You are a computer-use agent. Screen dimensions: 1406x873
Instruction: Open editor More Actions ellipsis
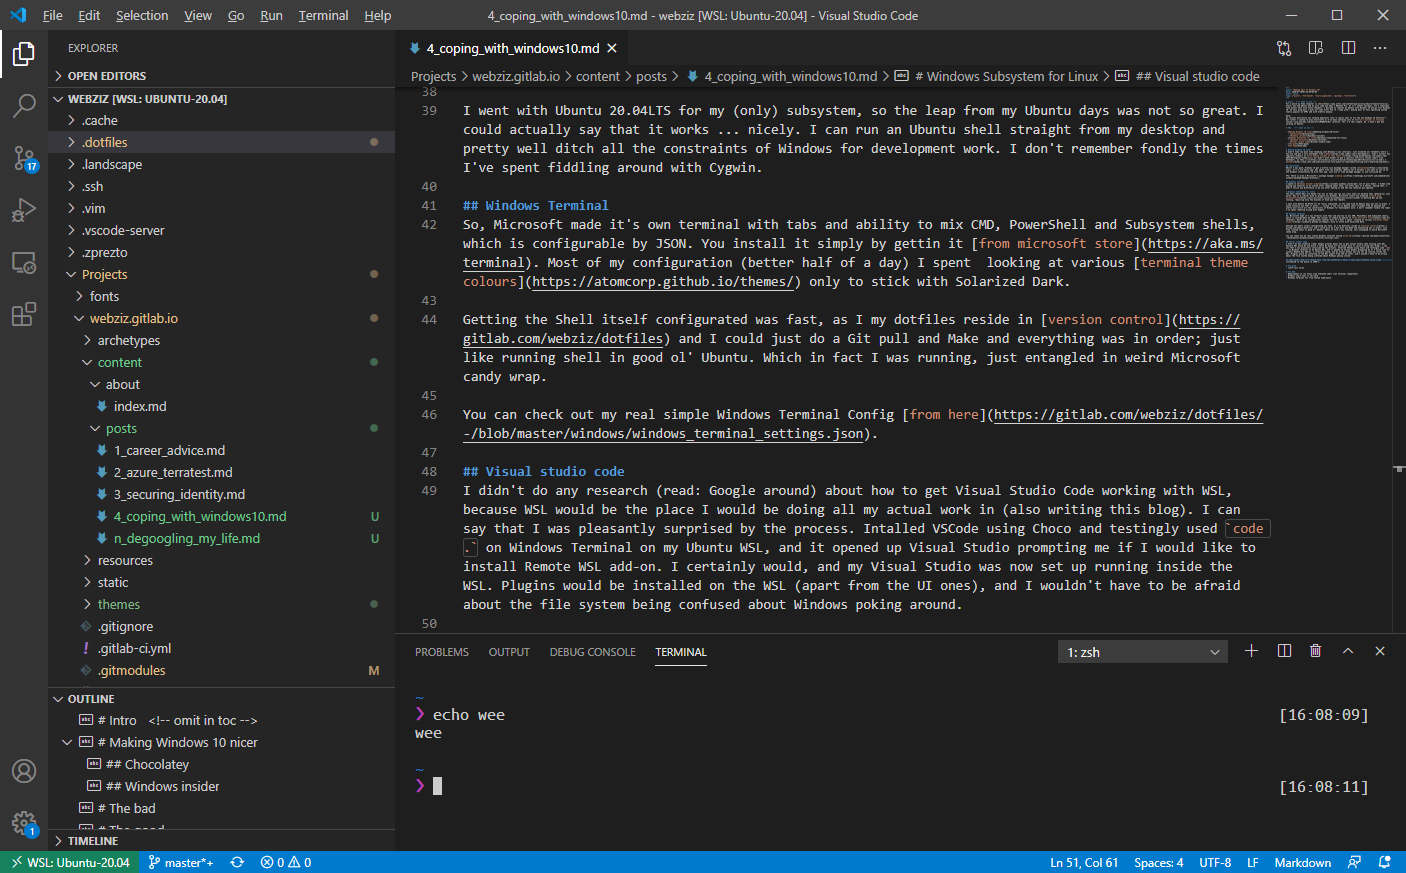pos(1380,48)
